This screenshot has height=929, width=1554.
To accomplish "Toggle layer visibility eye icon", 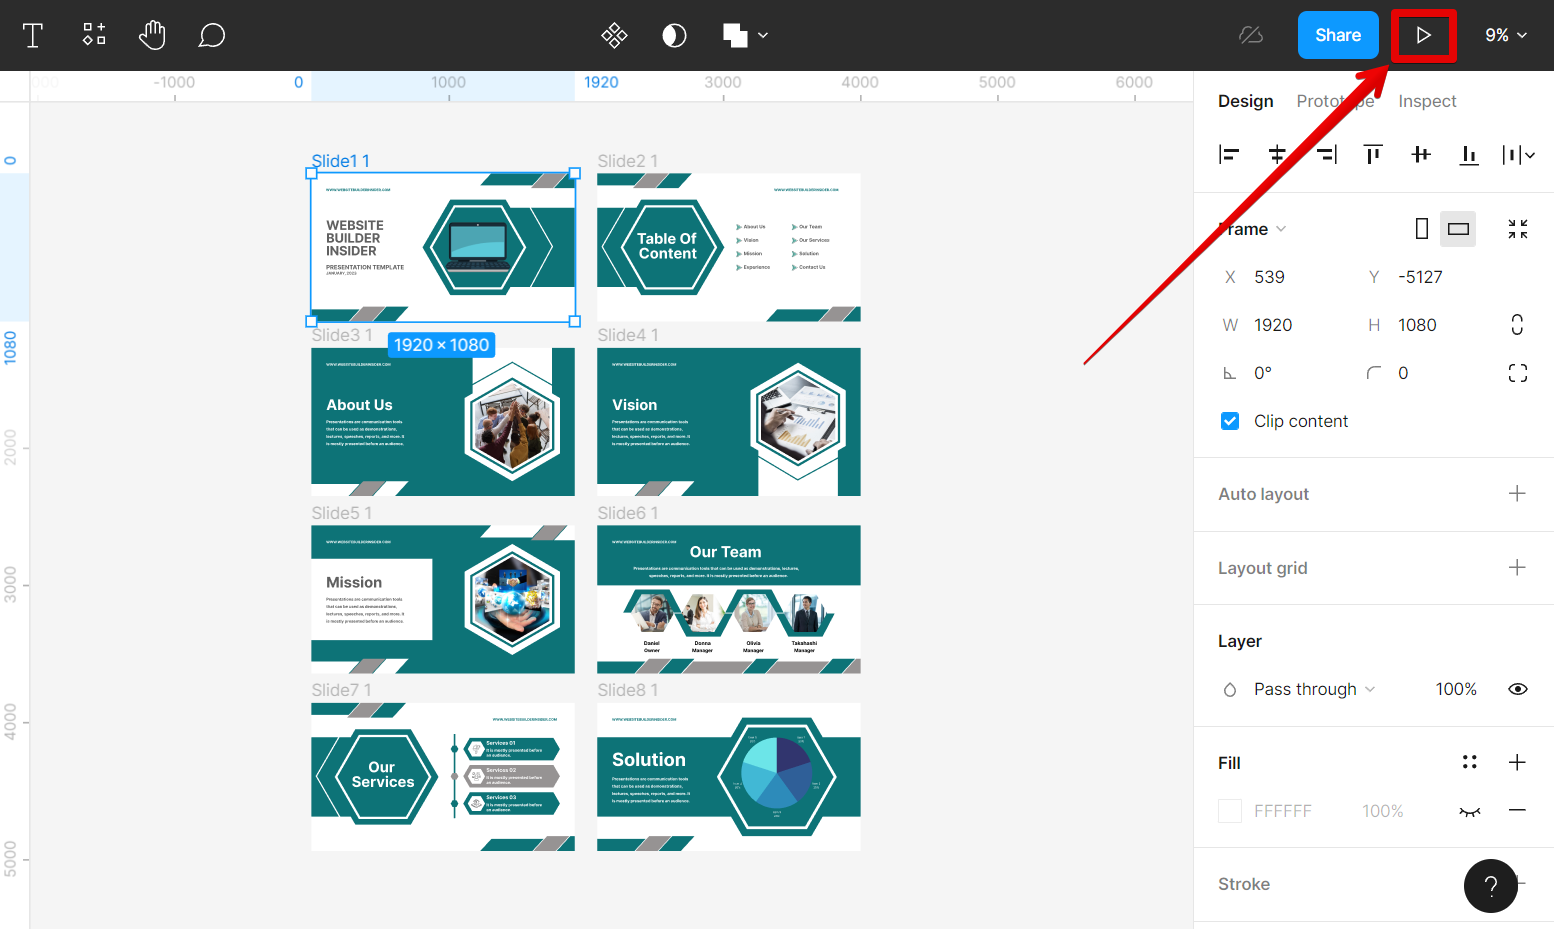I will coord(1517,689).
